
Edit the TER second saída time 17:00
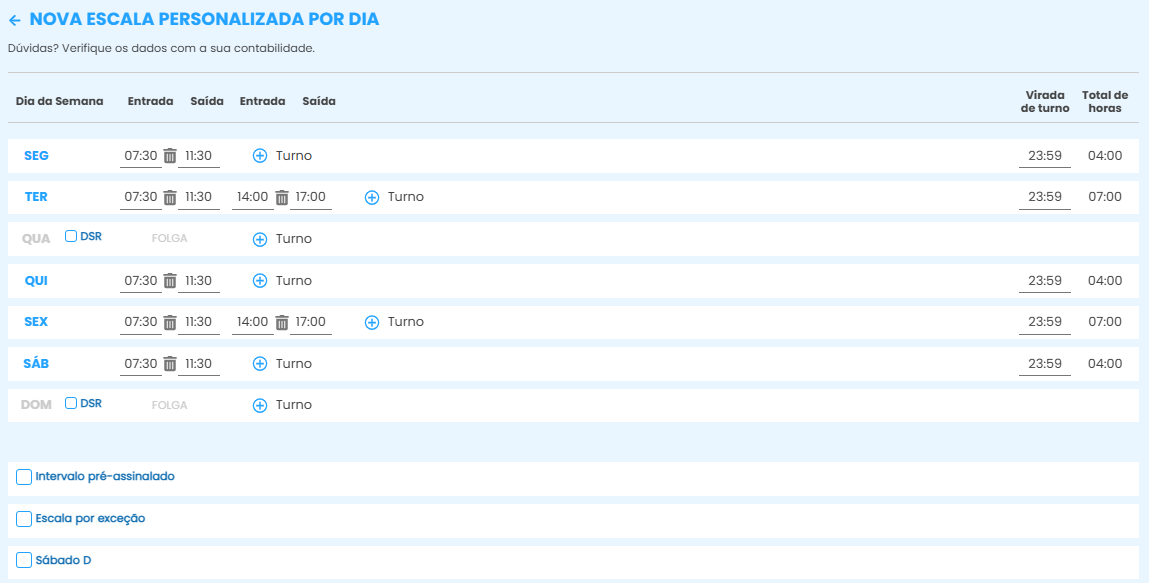click(x=310, y=197)
